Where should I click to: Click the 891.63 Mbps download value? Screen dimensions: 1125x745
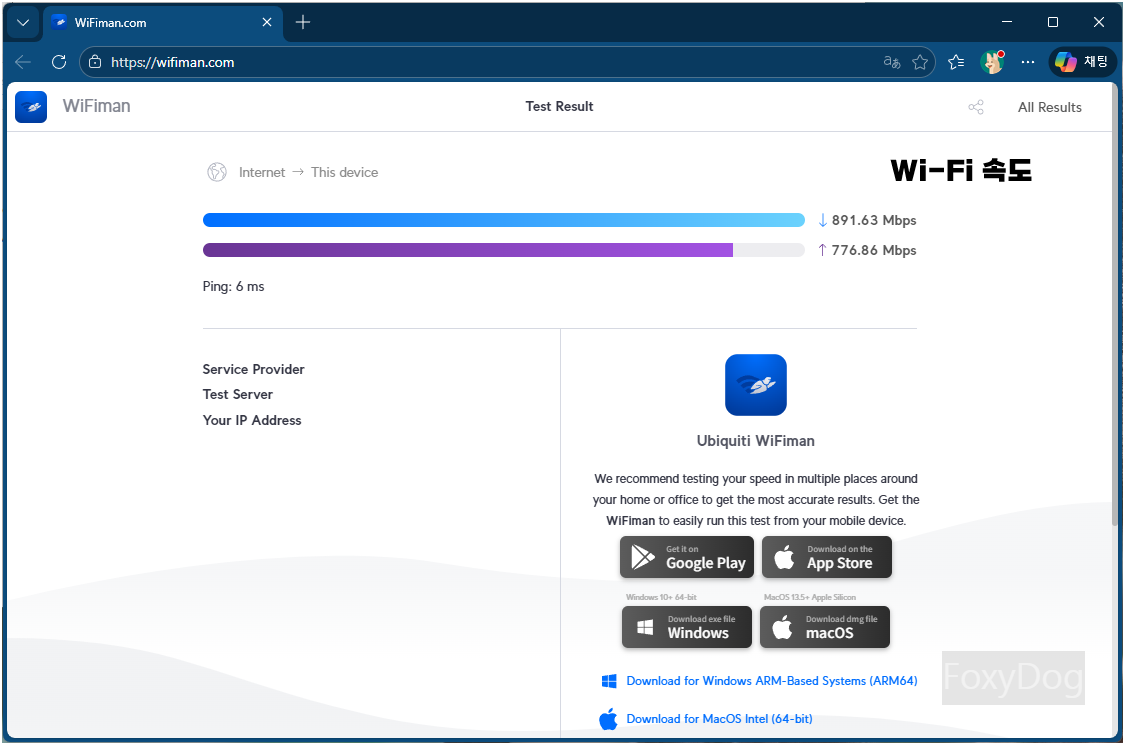pos(873,220)
